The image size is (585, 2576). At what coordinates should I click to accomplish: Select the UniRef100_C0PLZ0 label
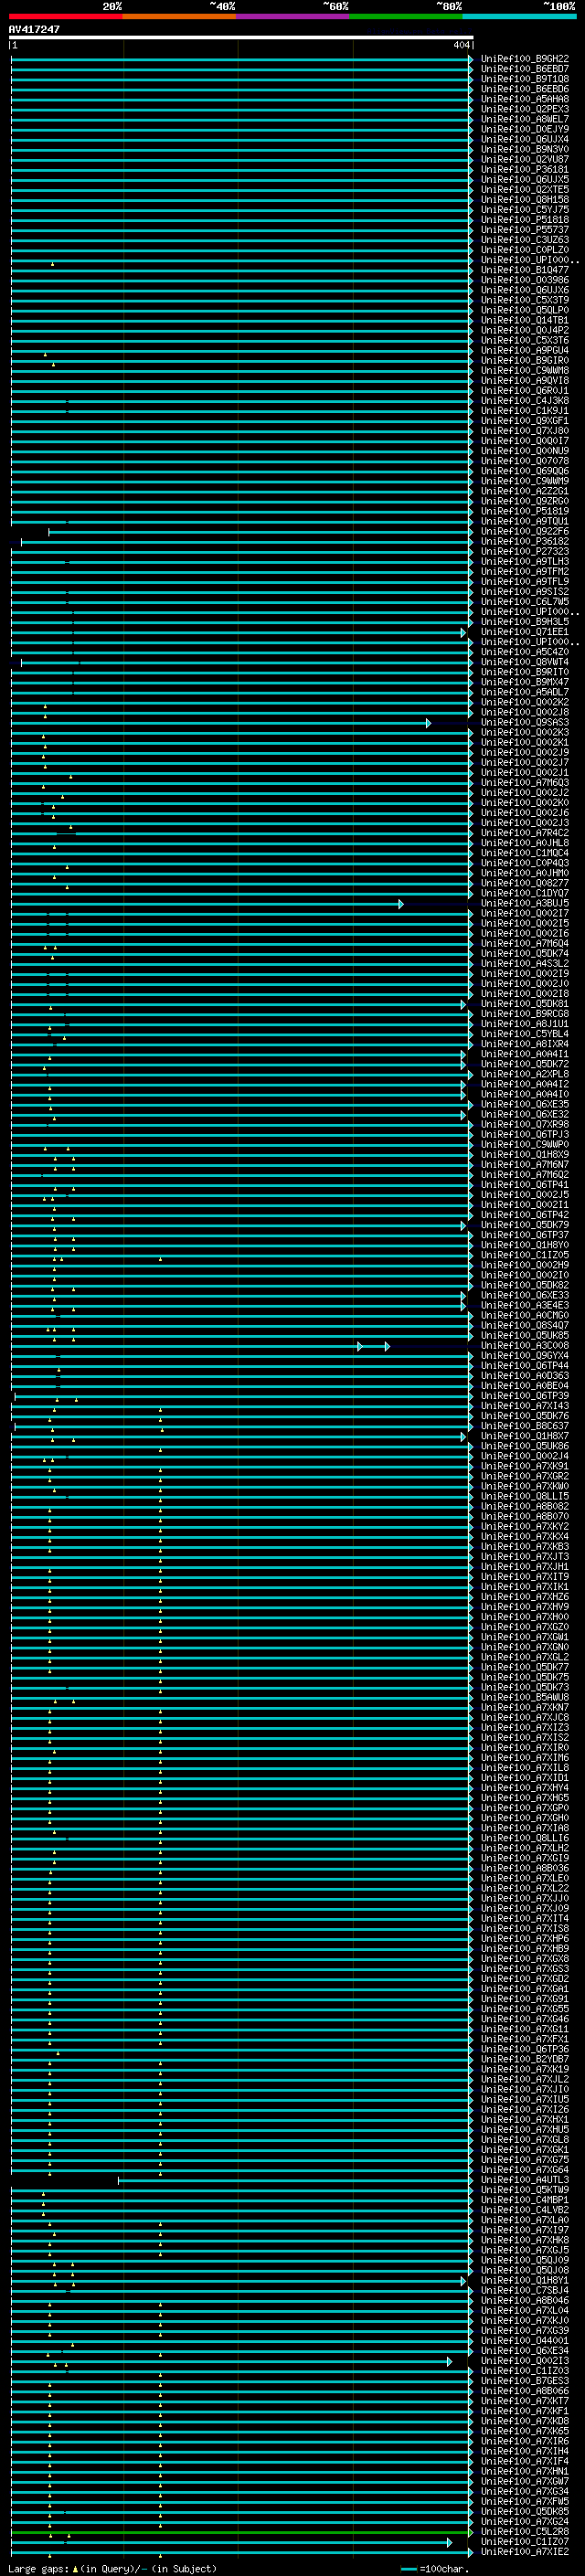525,250
